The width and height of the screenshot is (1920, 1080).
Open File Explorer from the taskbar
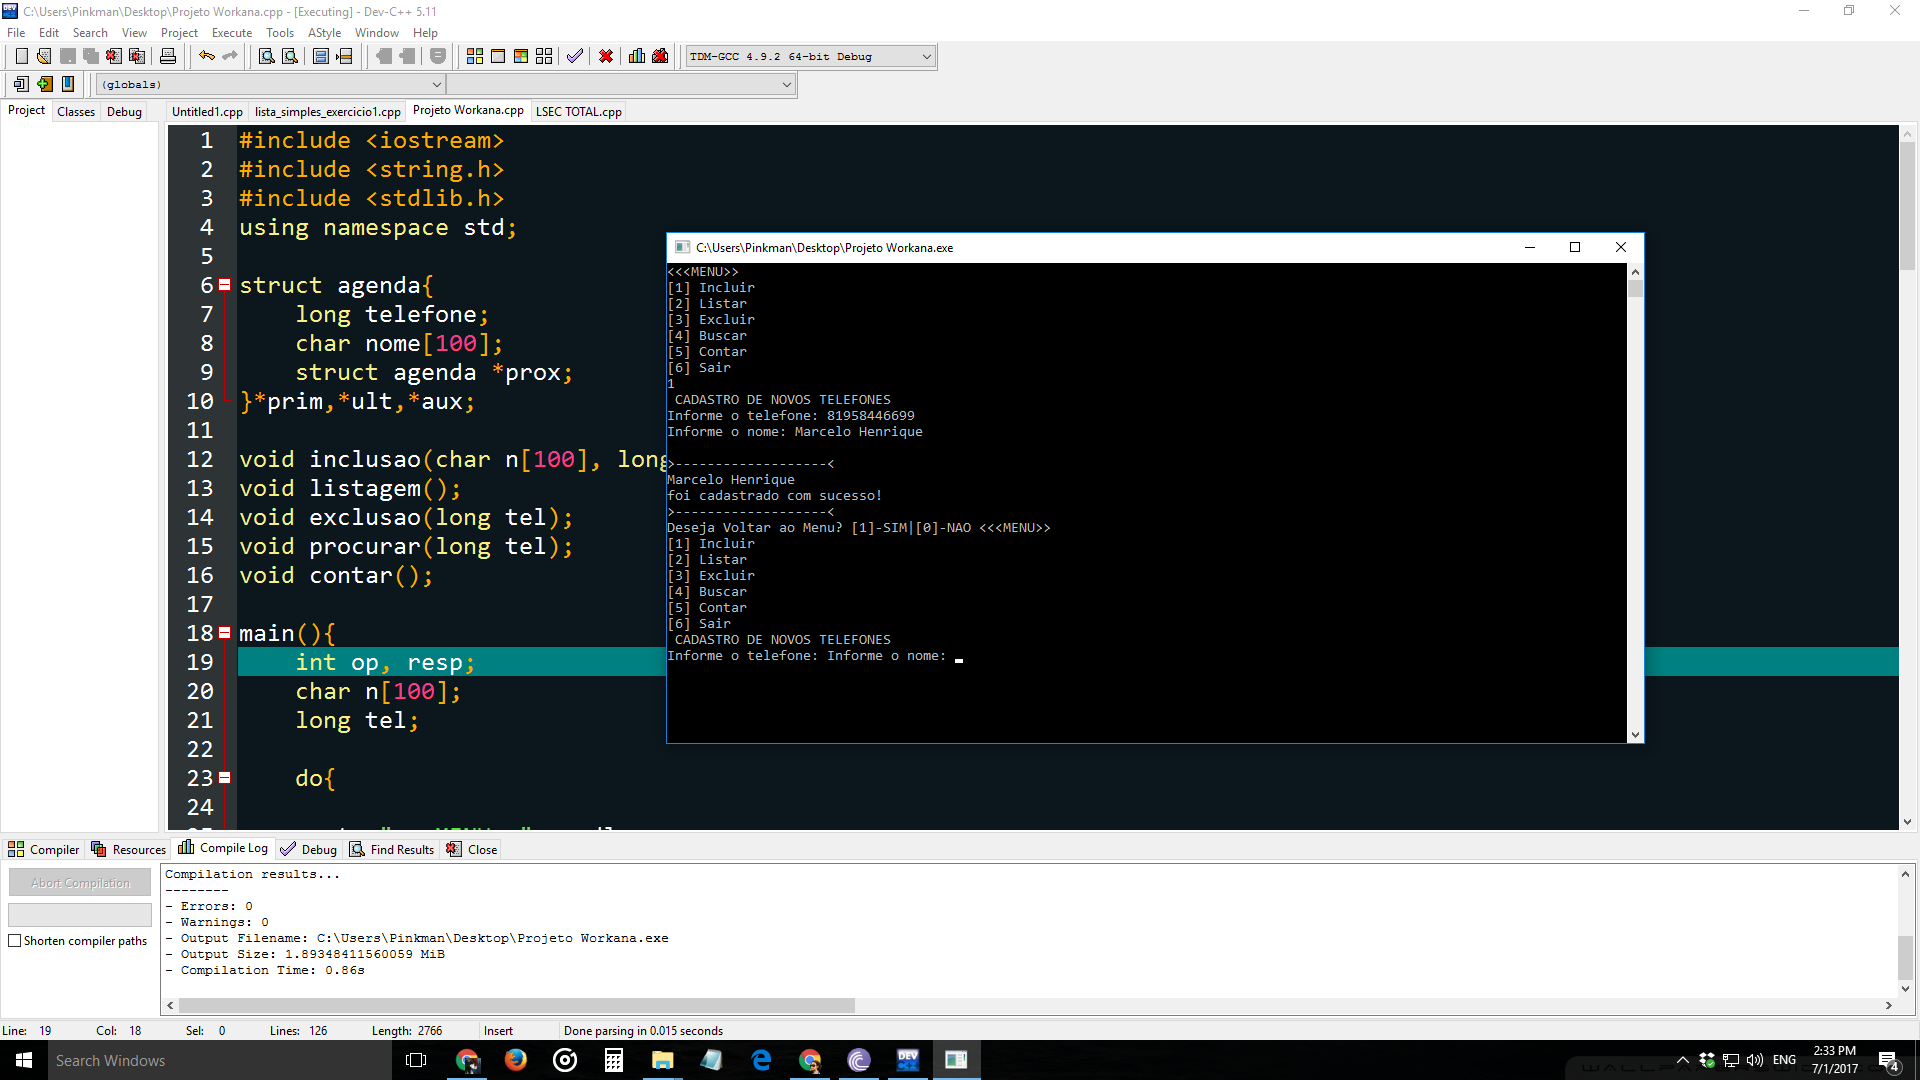tap(663, 1060)
